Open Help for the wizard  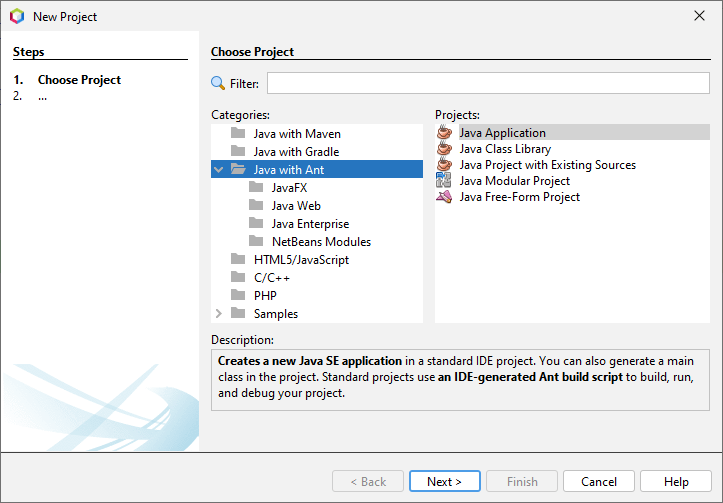tap(676, 481)
